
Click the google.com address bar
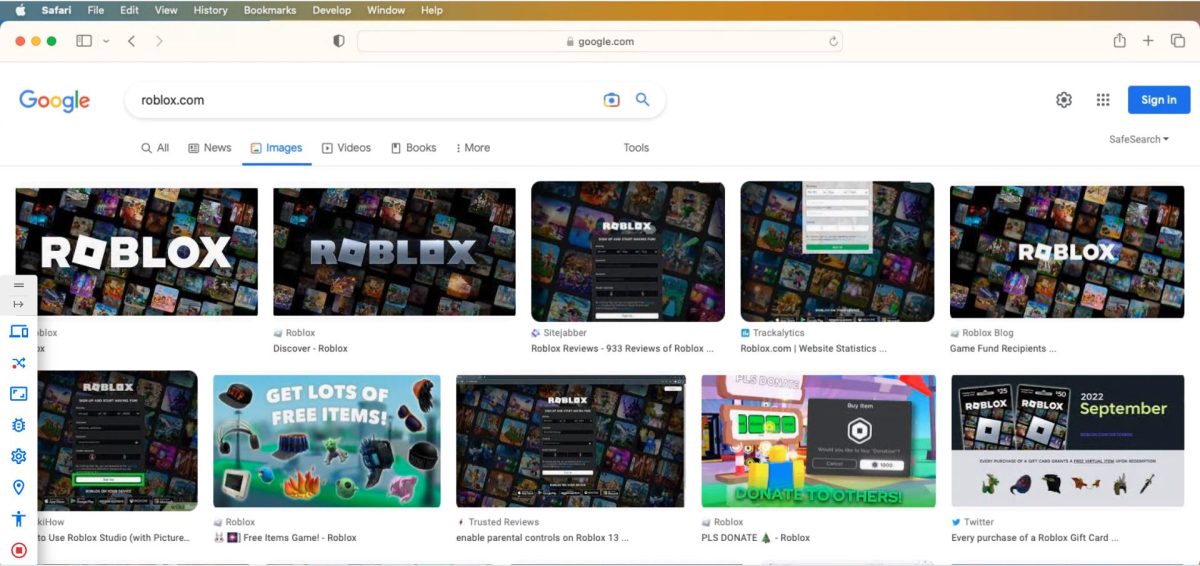[599, 41]
